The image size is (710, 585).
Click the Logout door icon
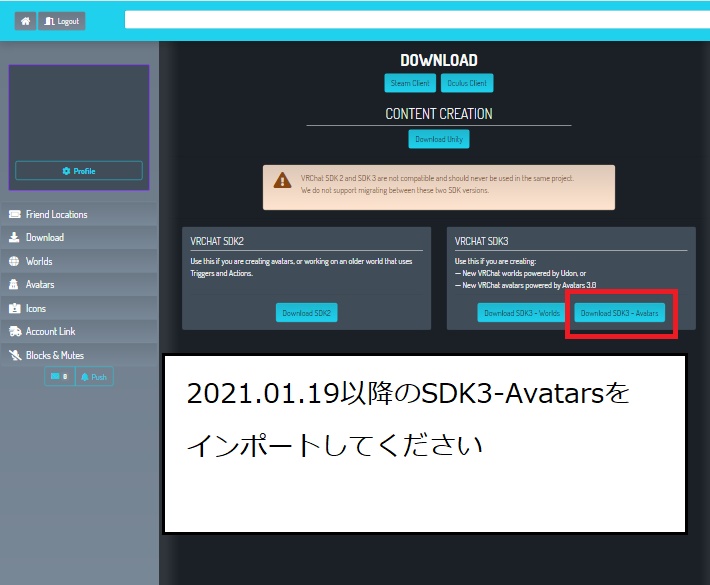49,21
